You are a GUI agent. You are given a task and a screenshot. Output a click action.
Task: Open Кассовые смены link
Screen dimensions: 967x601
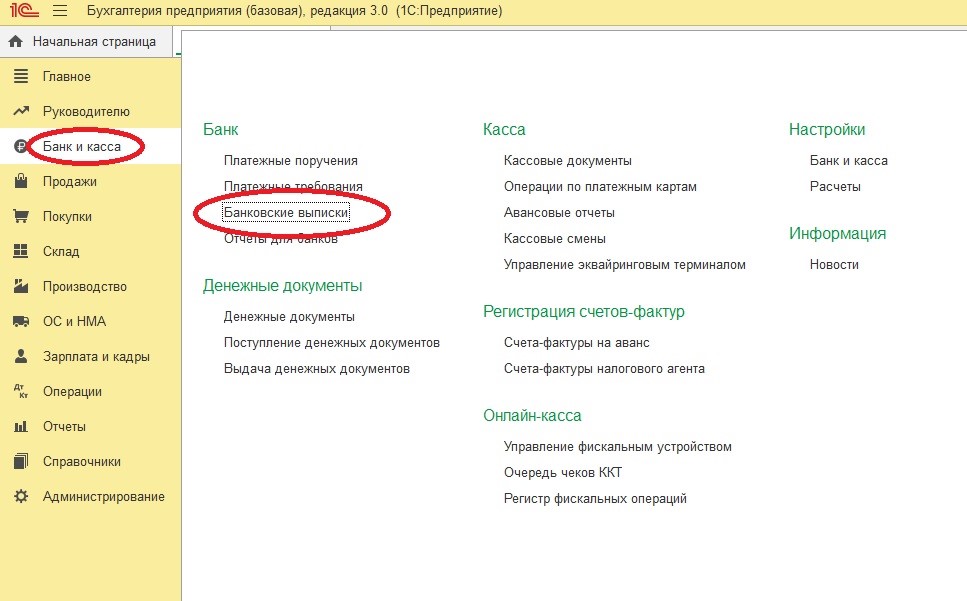[x=554, y=239]
